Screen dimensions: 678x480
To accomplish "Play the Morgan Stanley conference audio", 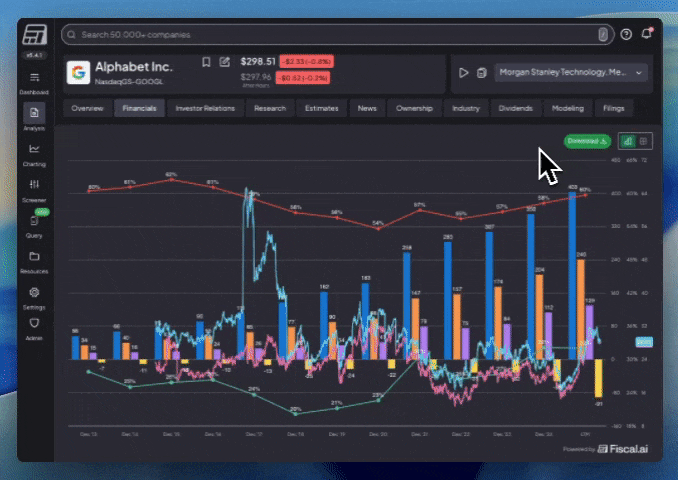I will coord(464,73).
